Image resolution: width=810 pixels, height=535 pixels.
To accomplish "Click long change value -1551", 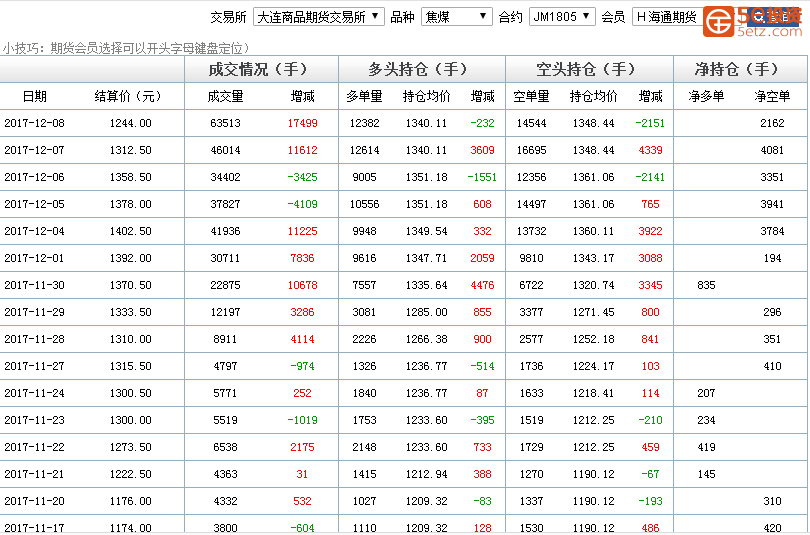I will 482,177.
